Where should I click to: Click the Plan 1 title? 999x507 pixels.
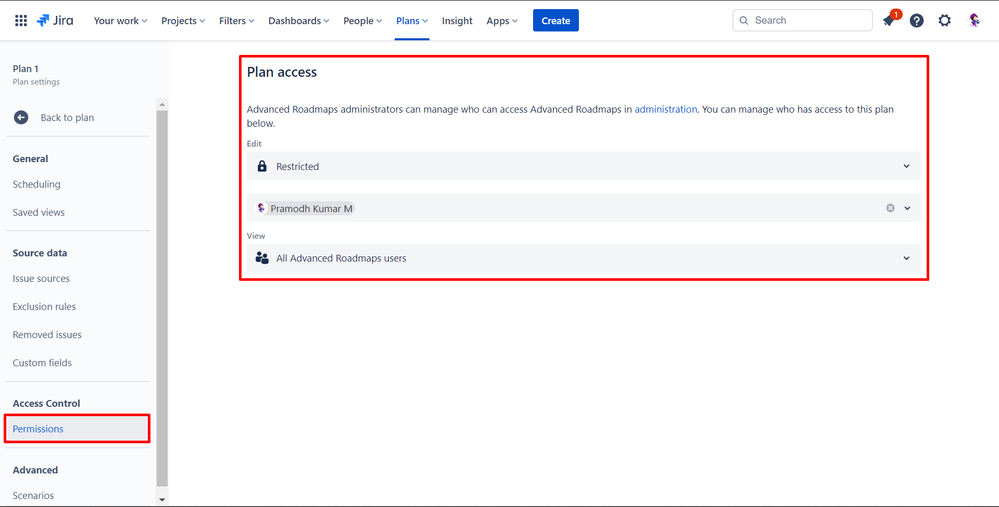[26, 69]
